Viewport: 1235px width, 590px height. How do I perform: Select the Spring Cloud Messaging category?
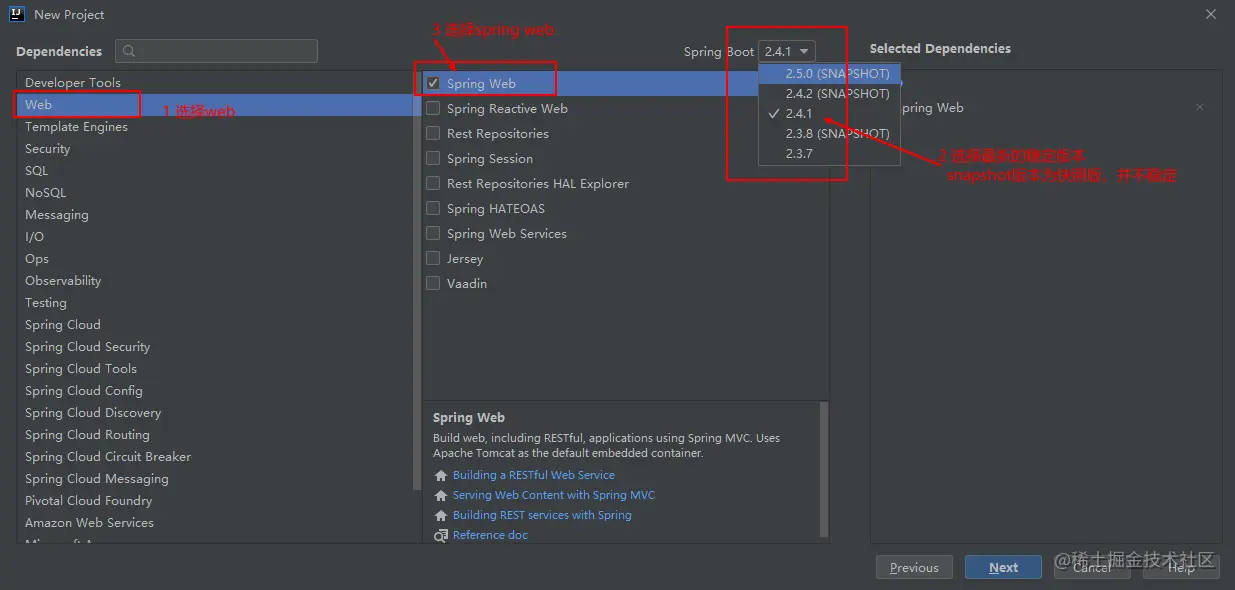pos(216,479)
